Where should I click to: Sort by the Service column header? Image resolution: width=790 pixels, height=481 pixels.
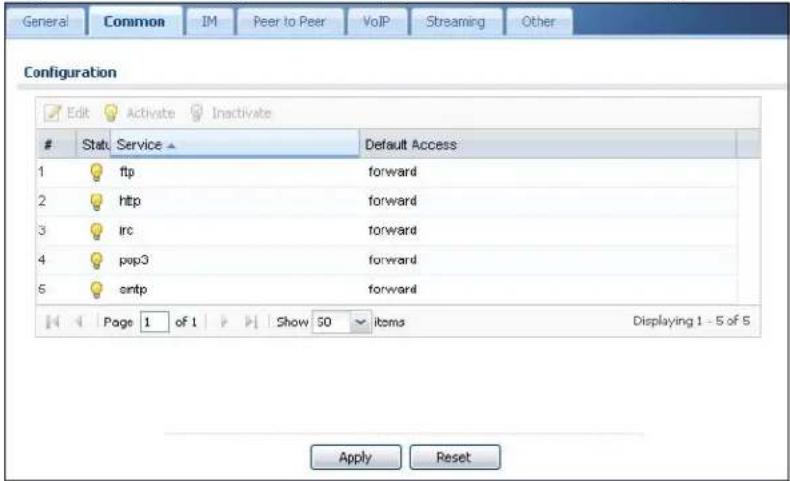point(235,145)
